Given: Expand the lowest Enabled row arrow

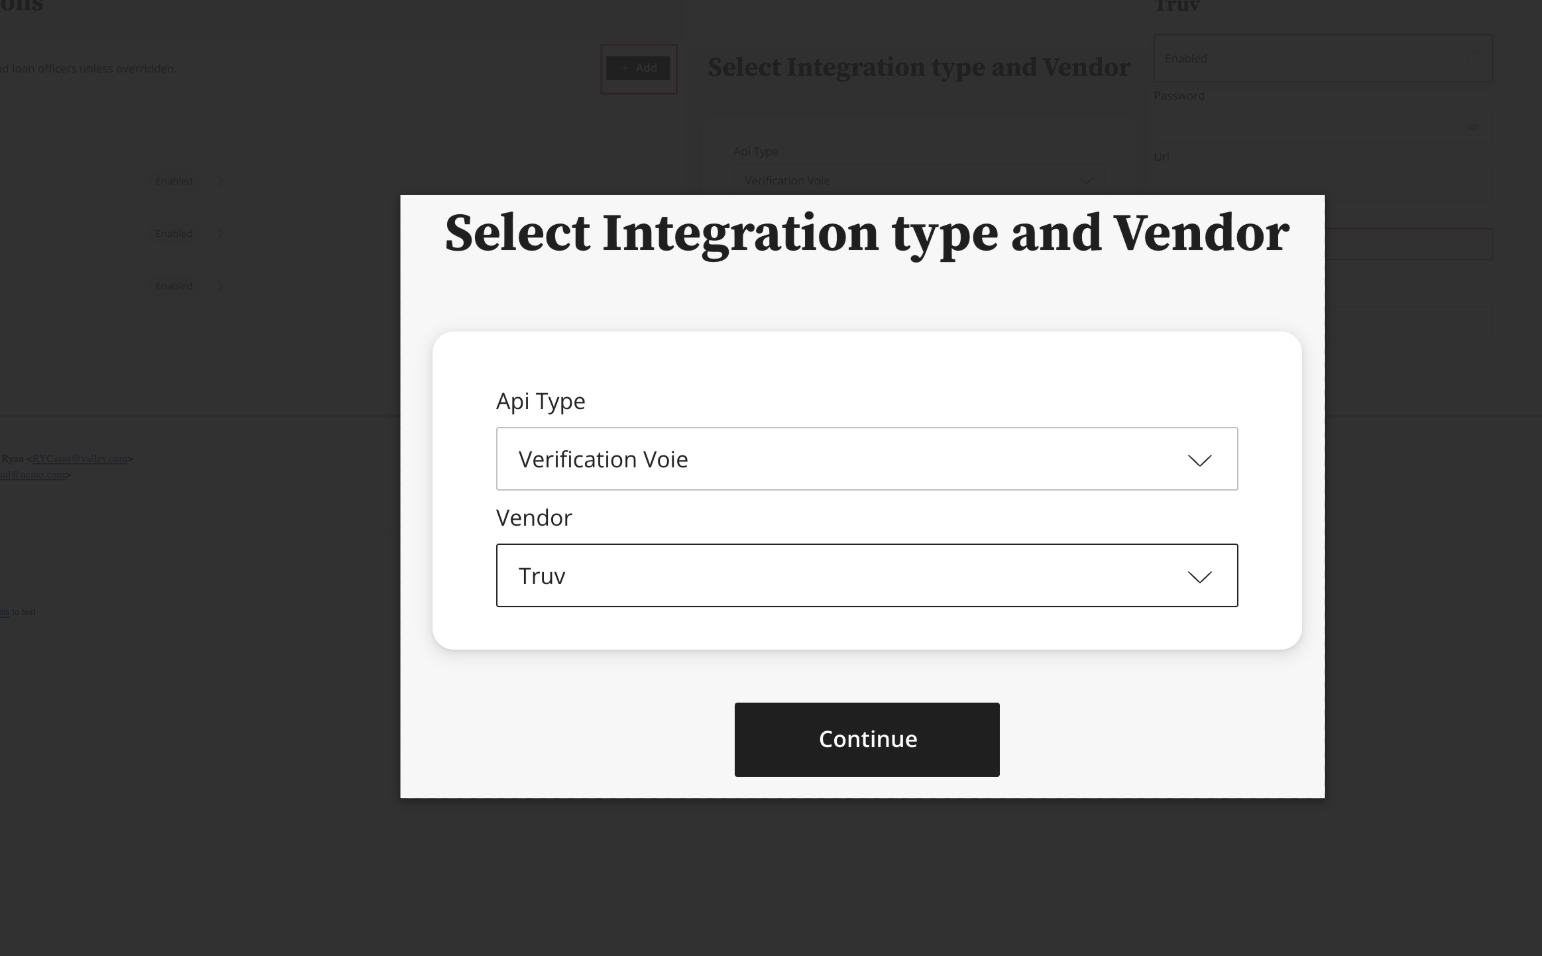Looking at the screenshot, I should [x=220, y=286].
